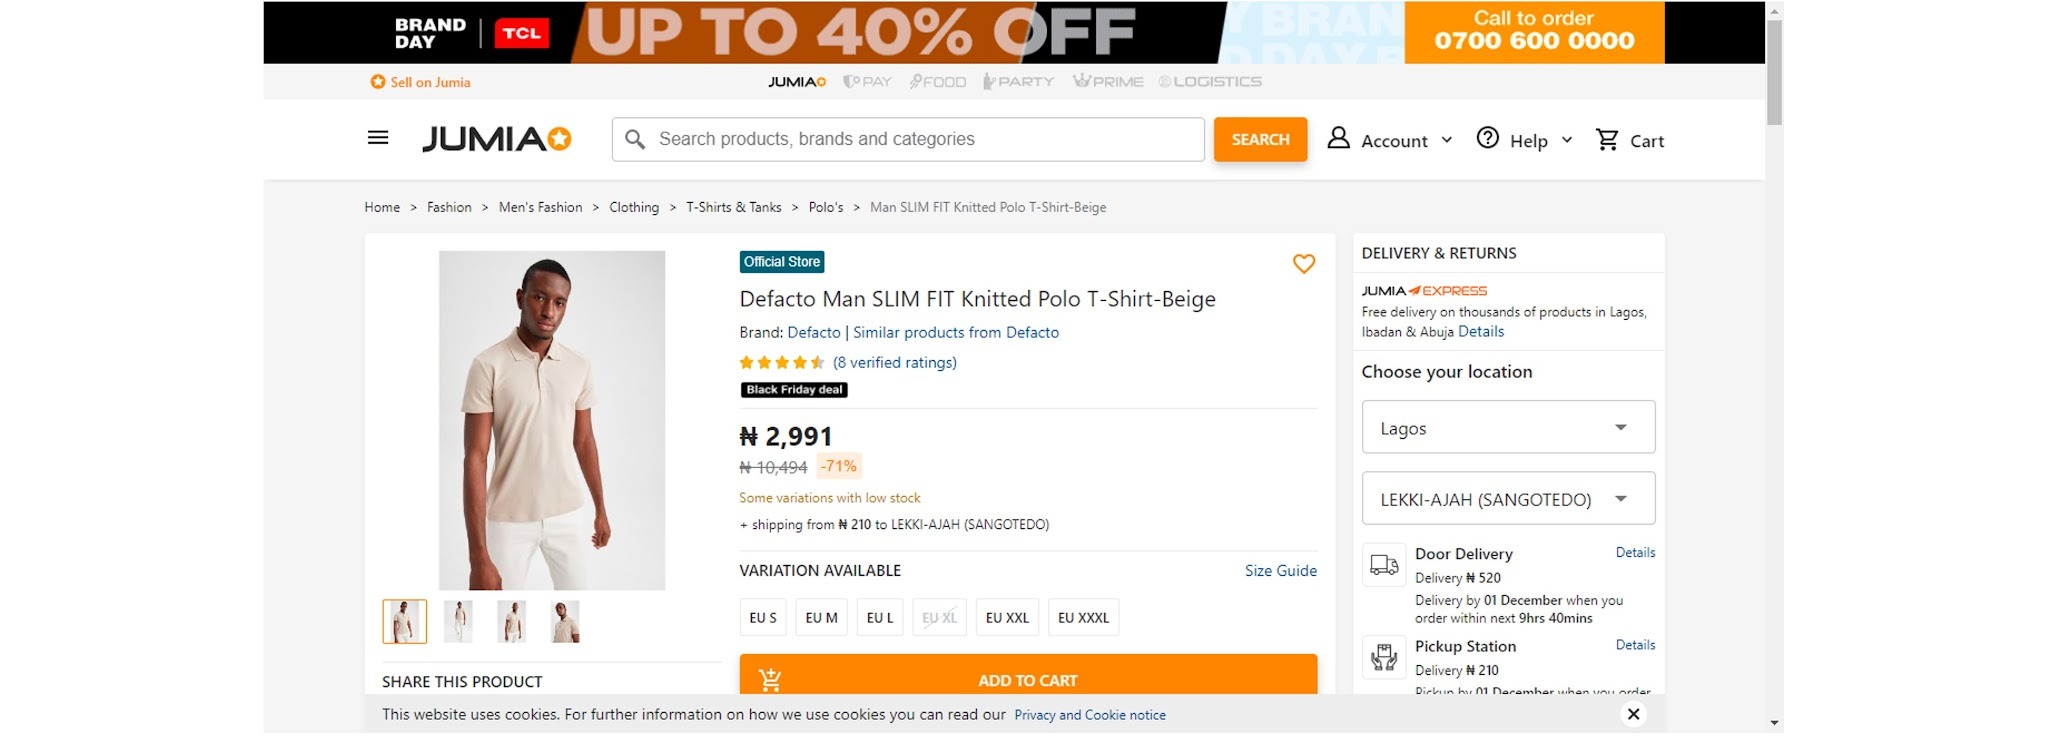Go to Jumia home via logo
Image resolution: width=2048 pixels, height=752 pixels.
496,139
